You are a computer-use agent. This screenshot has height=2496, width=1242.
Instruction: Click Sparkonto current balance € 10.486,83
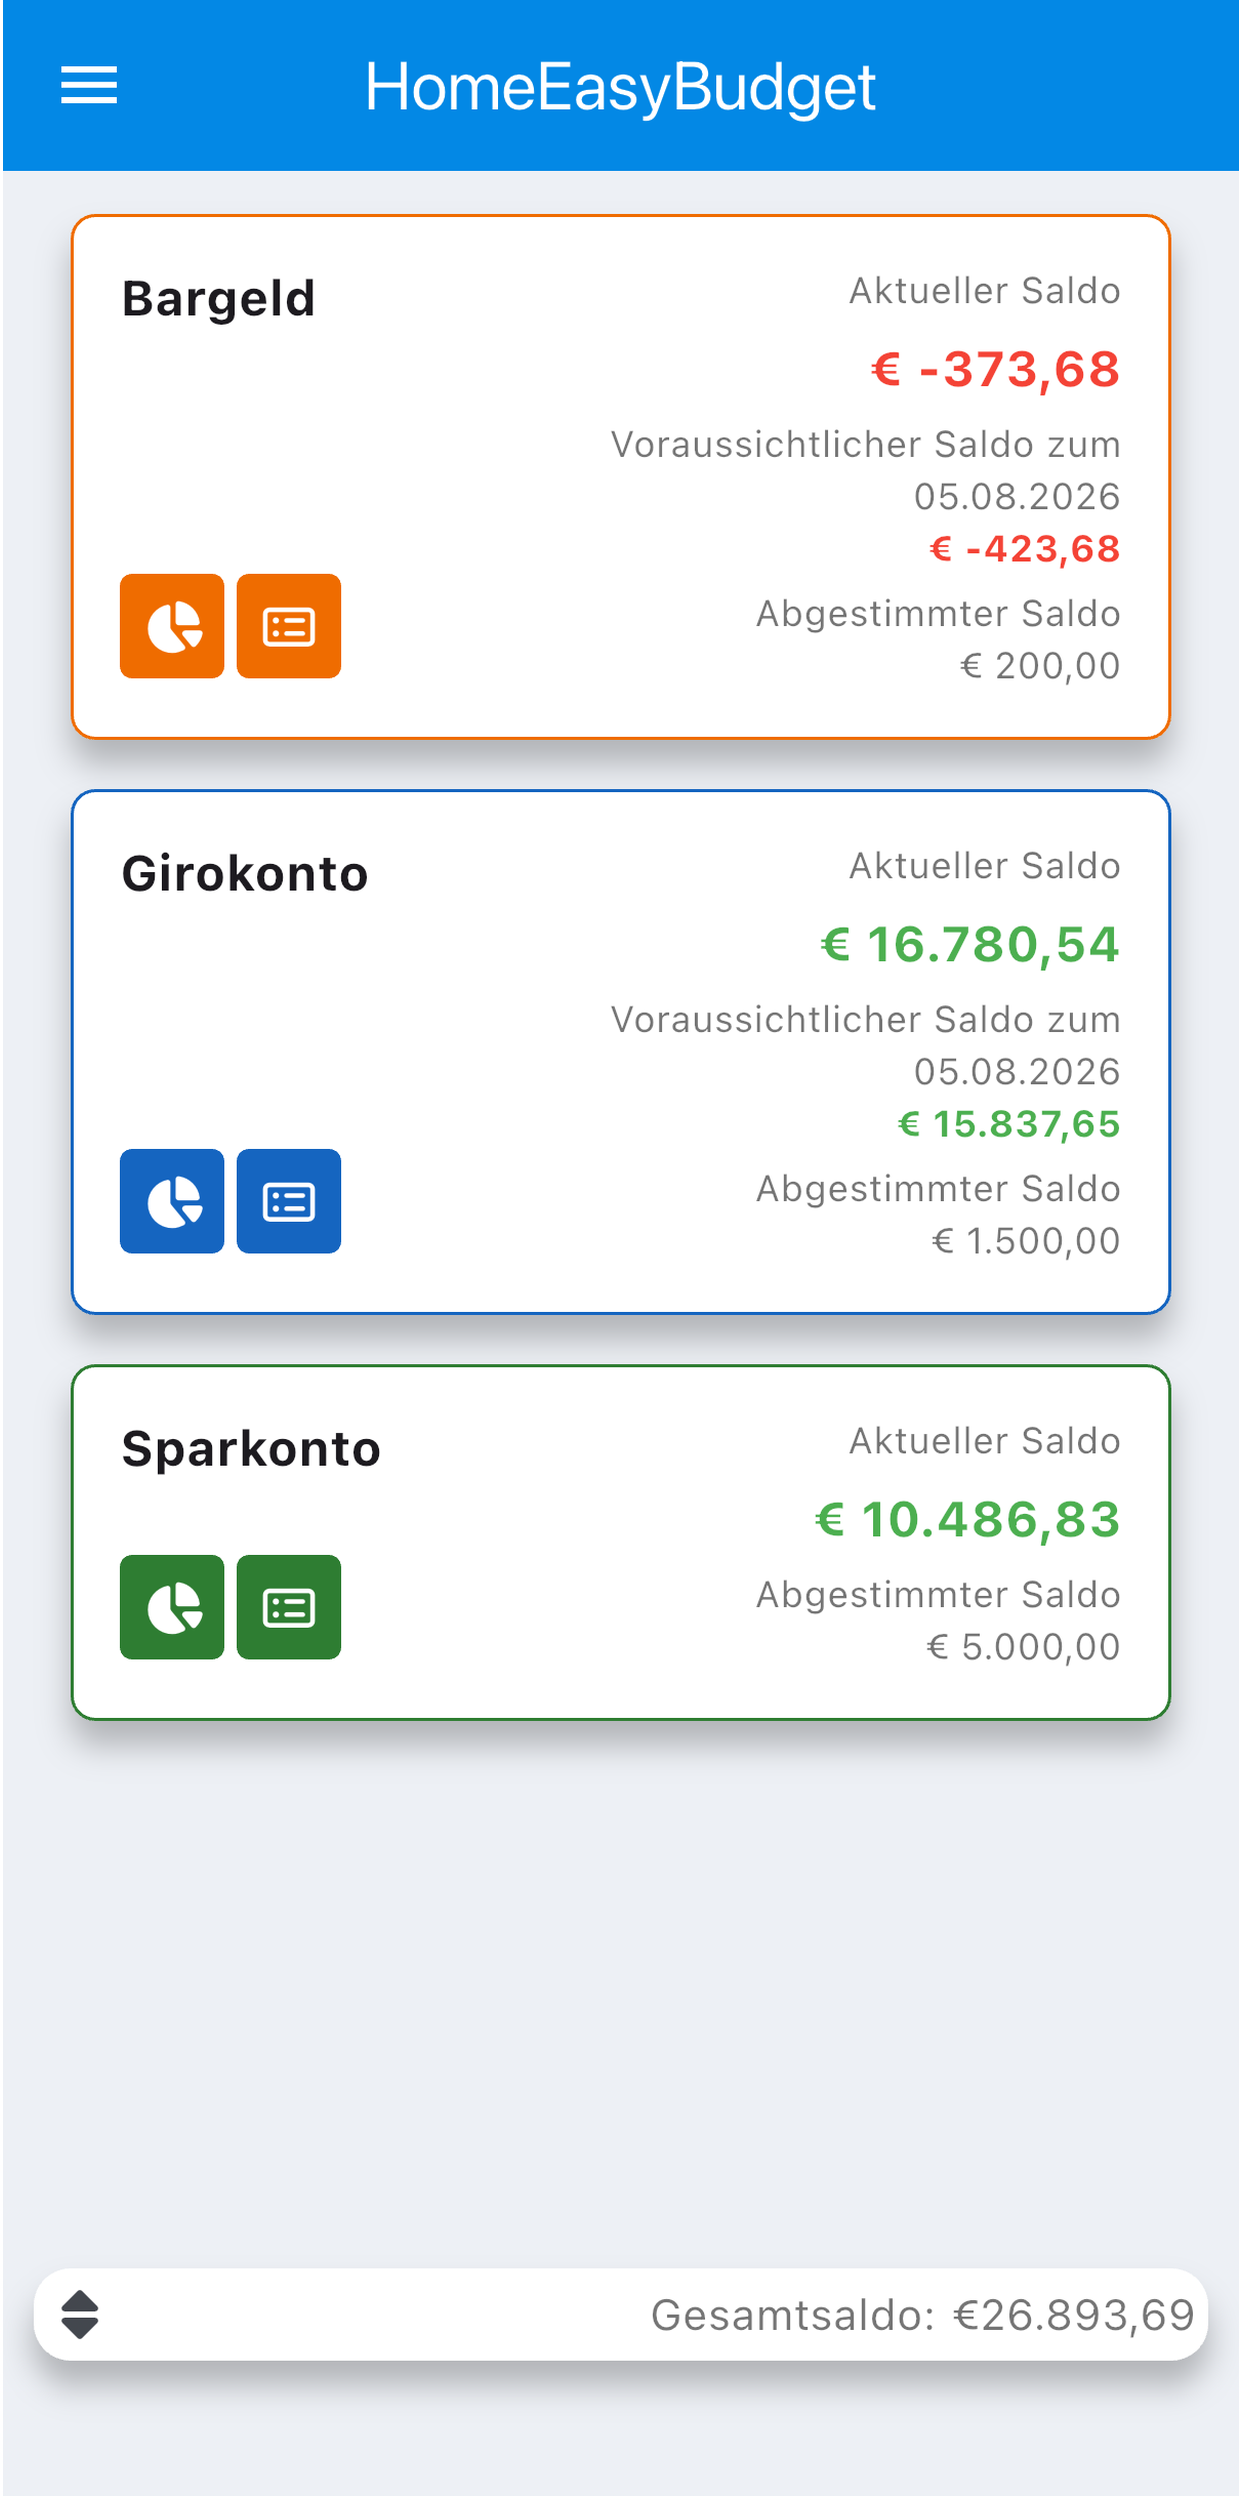pyautogui.click(x=968, y=1519)
